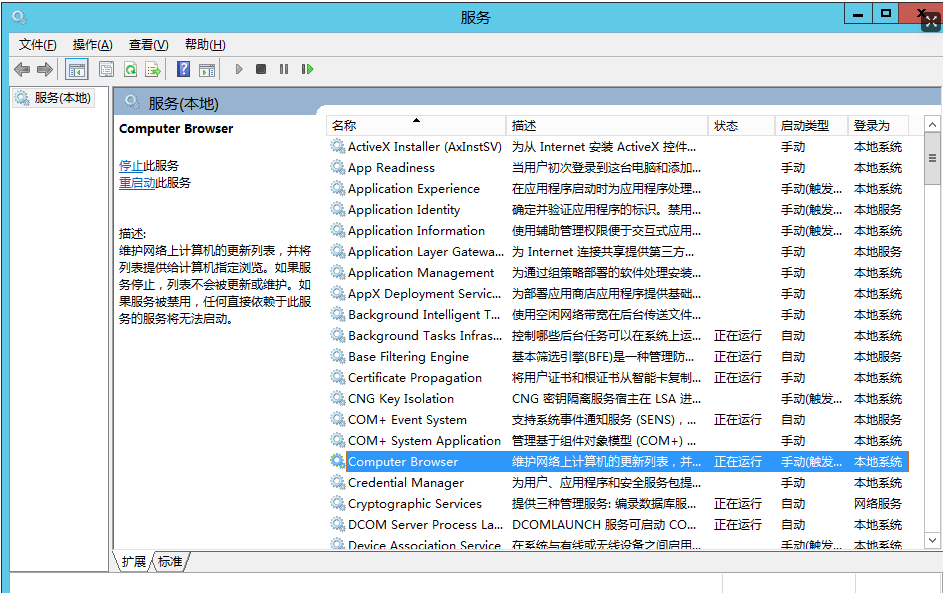Select the Base Filtering Engine service

coord(618,357)
